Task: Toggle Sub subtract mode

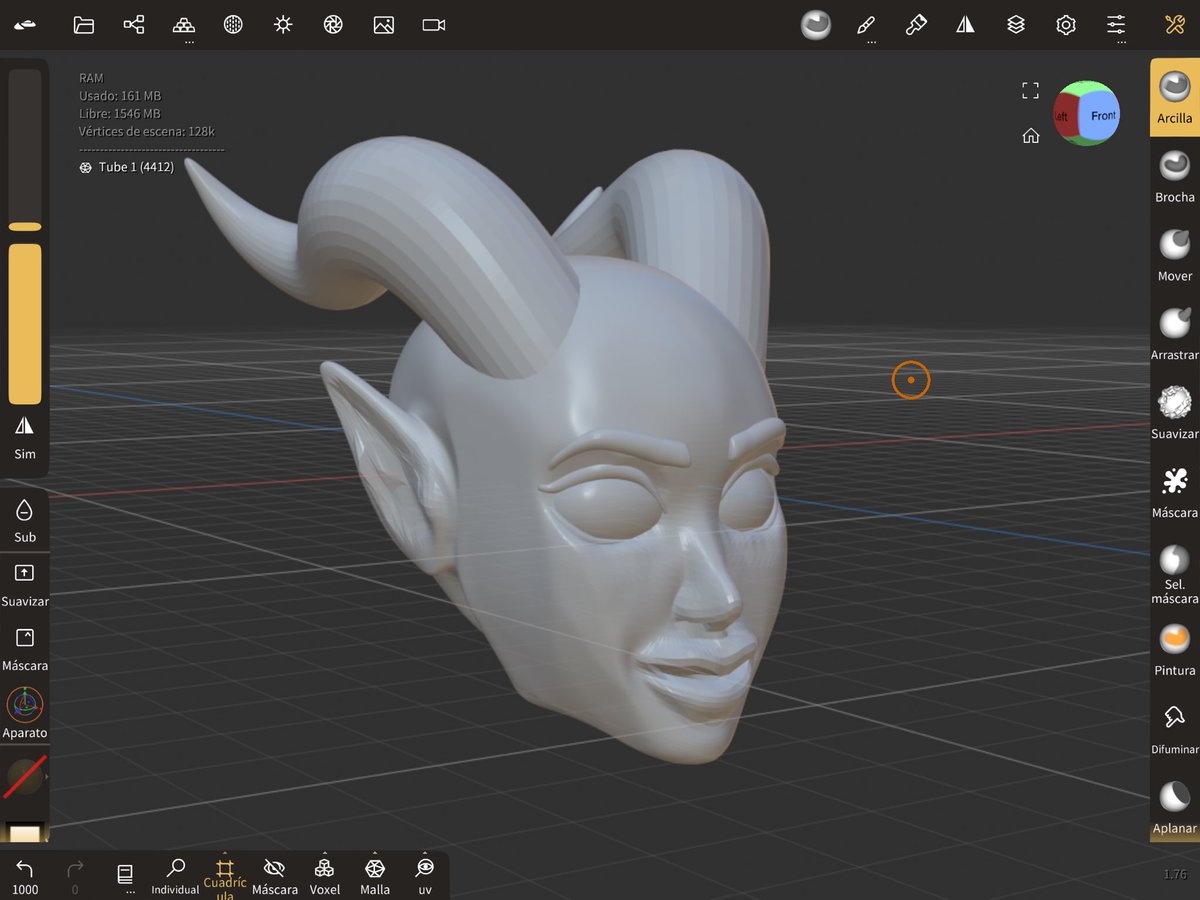Action: 25,520
